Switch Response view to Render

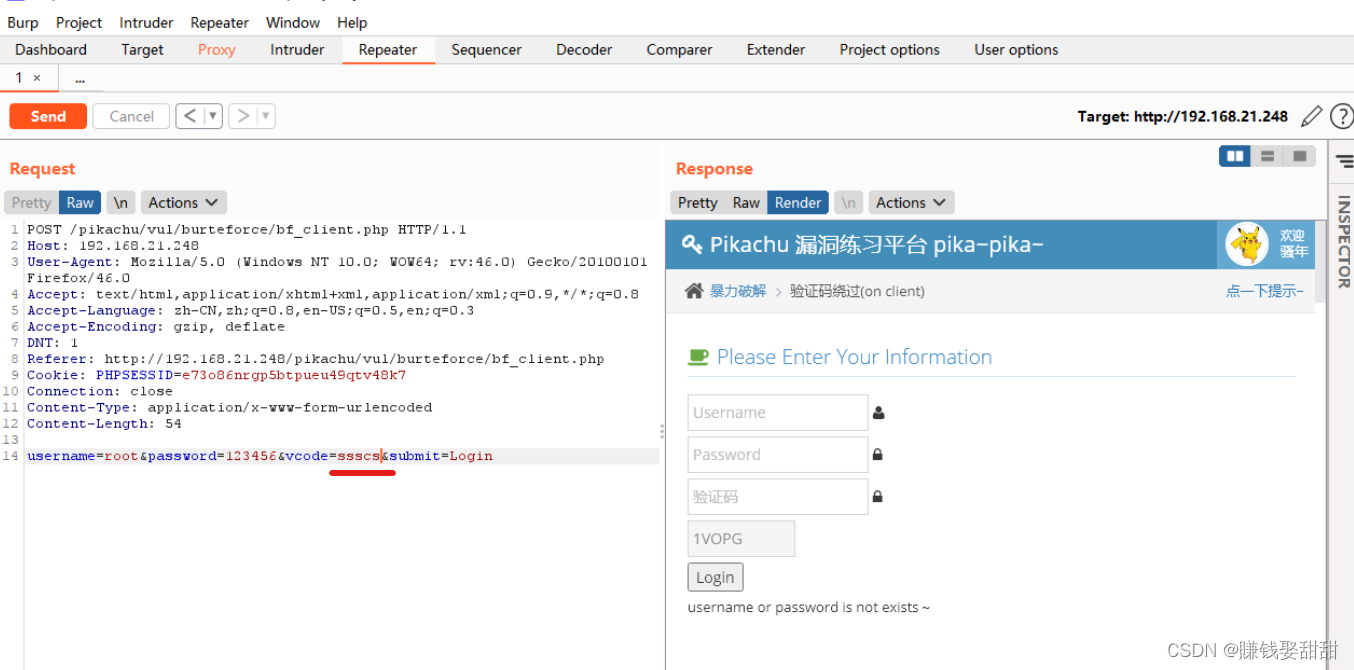point(798,202)
